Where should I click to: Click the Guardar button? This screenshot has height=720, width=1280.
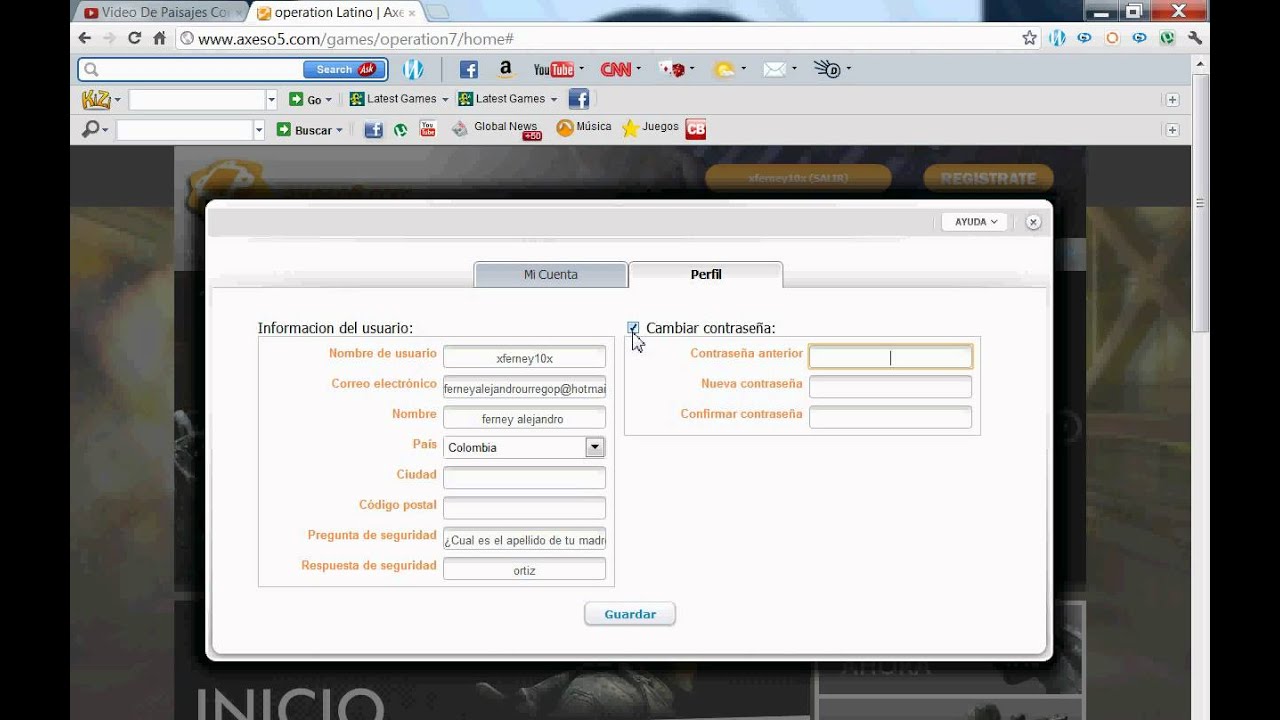[x=630, y=614]
